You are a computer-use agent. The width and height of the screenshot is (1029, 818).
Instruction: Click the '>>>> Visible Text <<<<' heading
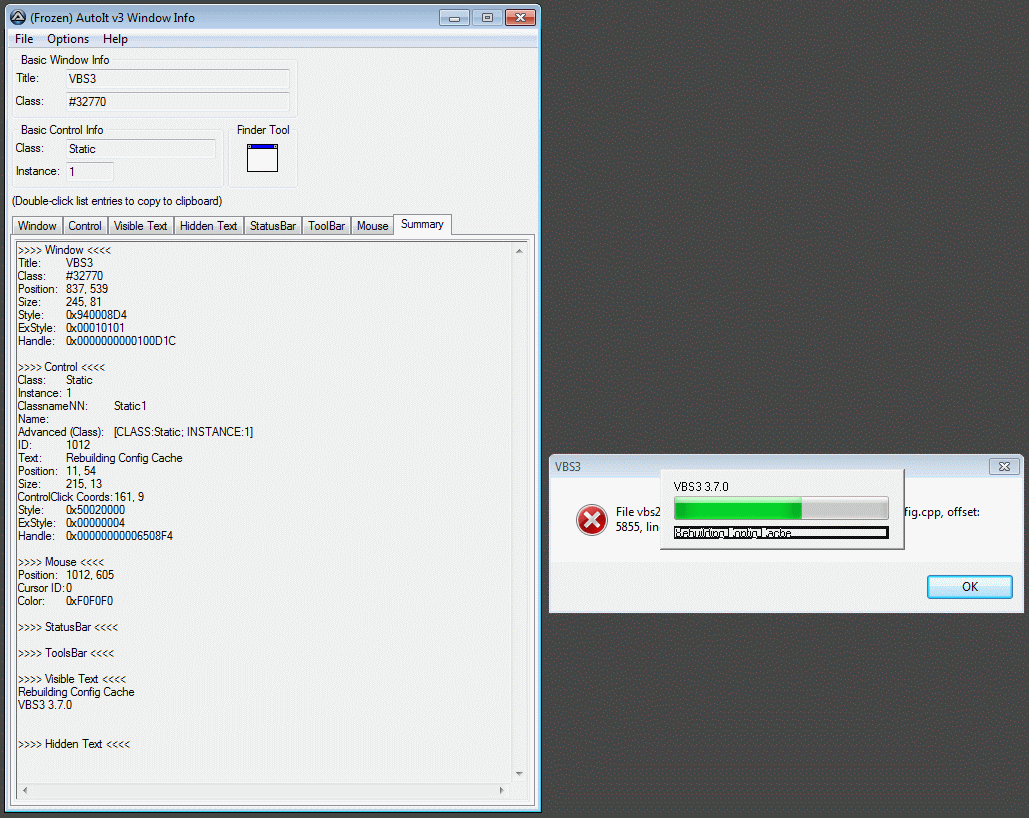pos(72,679)
